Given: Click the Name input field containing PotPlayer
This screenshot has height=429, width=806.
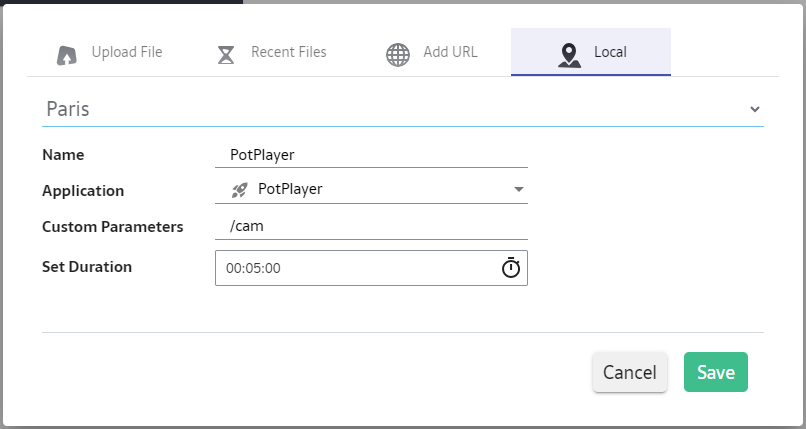Looking at the screenshot, I should click(370, 155).
